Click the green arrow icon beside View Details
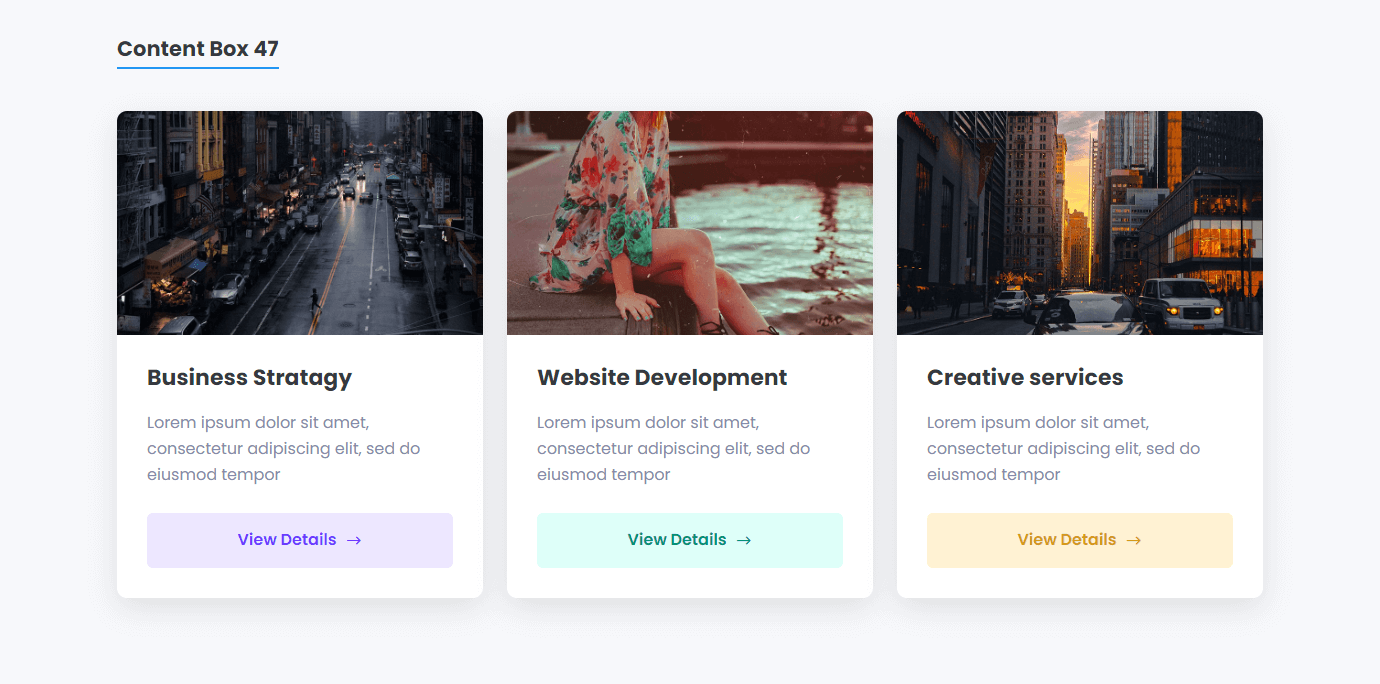The width and height of the screenshot is (1380, 684). point(744,540)
